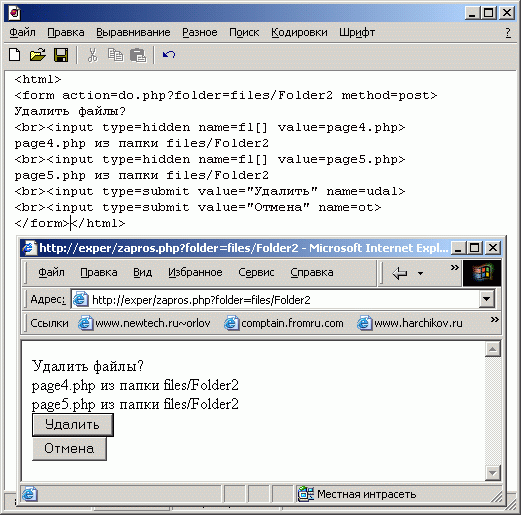Click the Cut scissors icon
The height and width of the screenshot is (515, 521).
pos(92,55)
